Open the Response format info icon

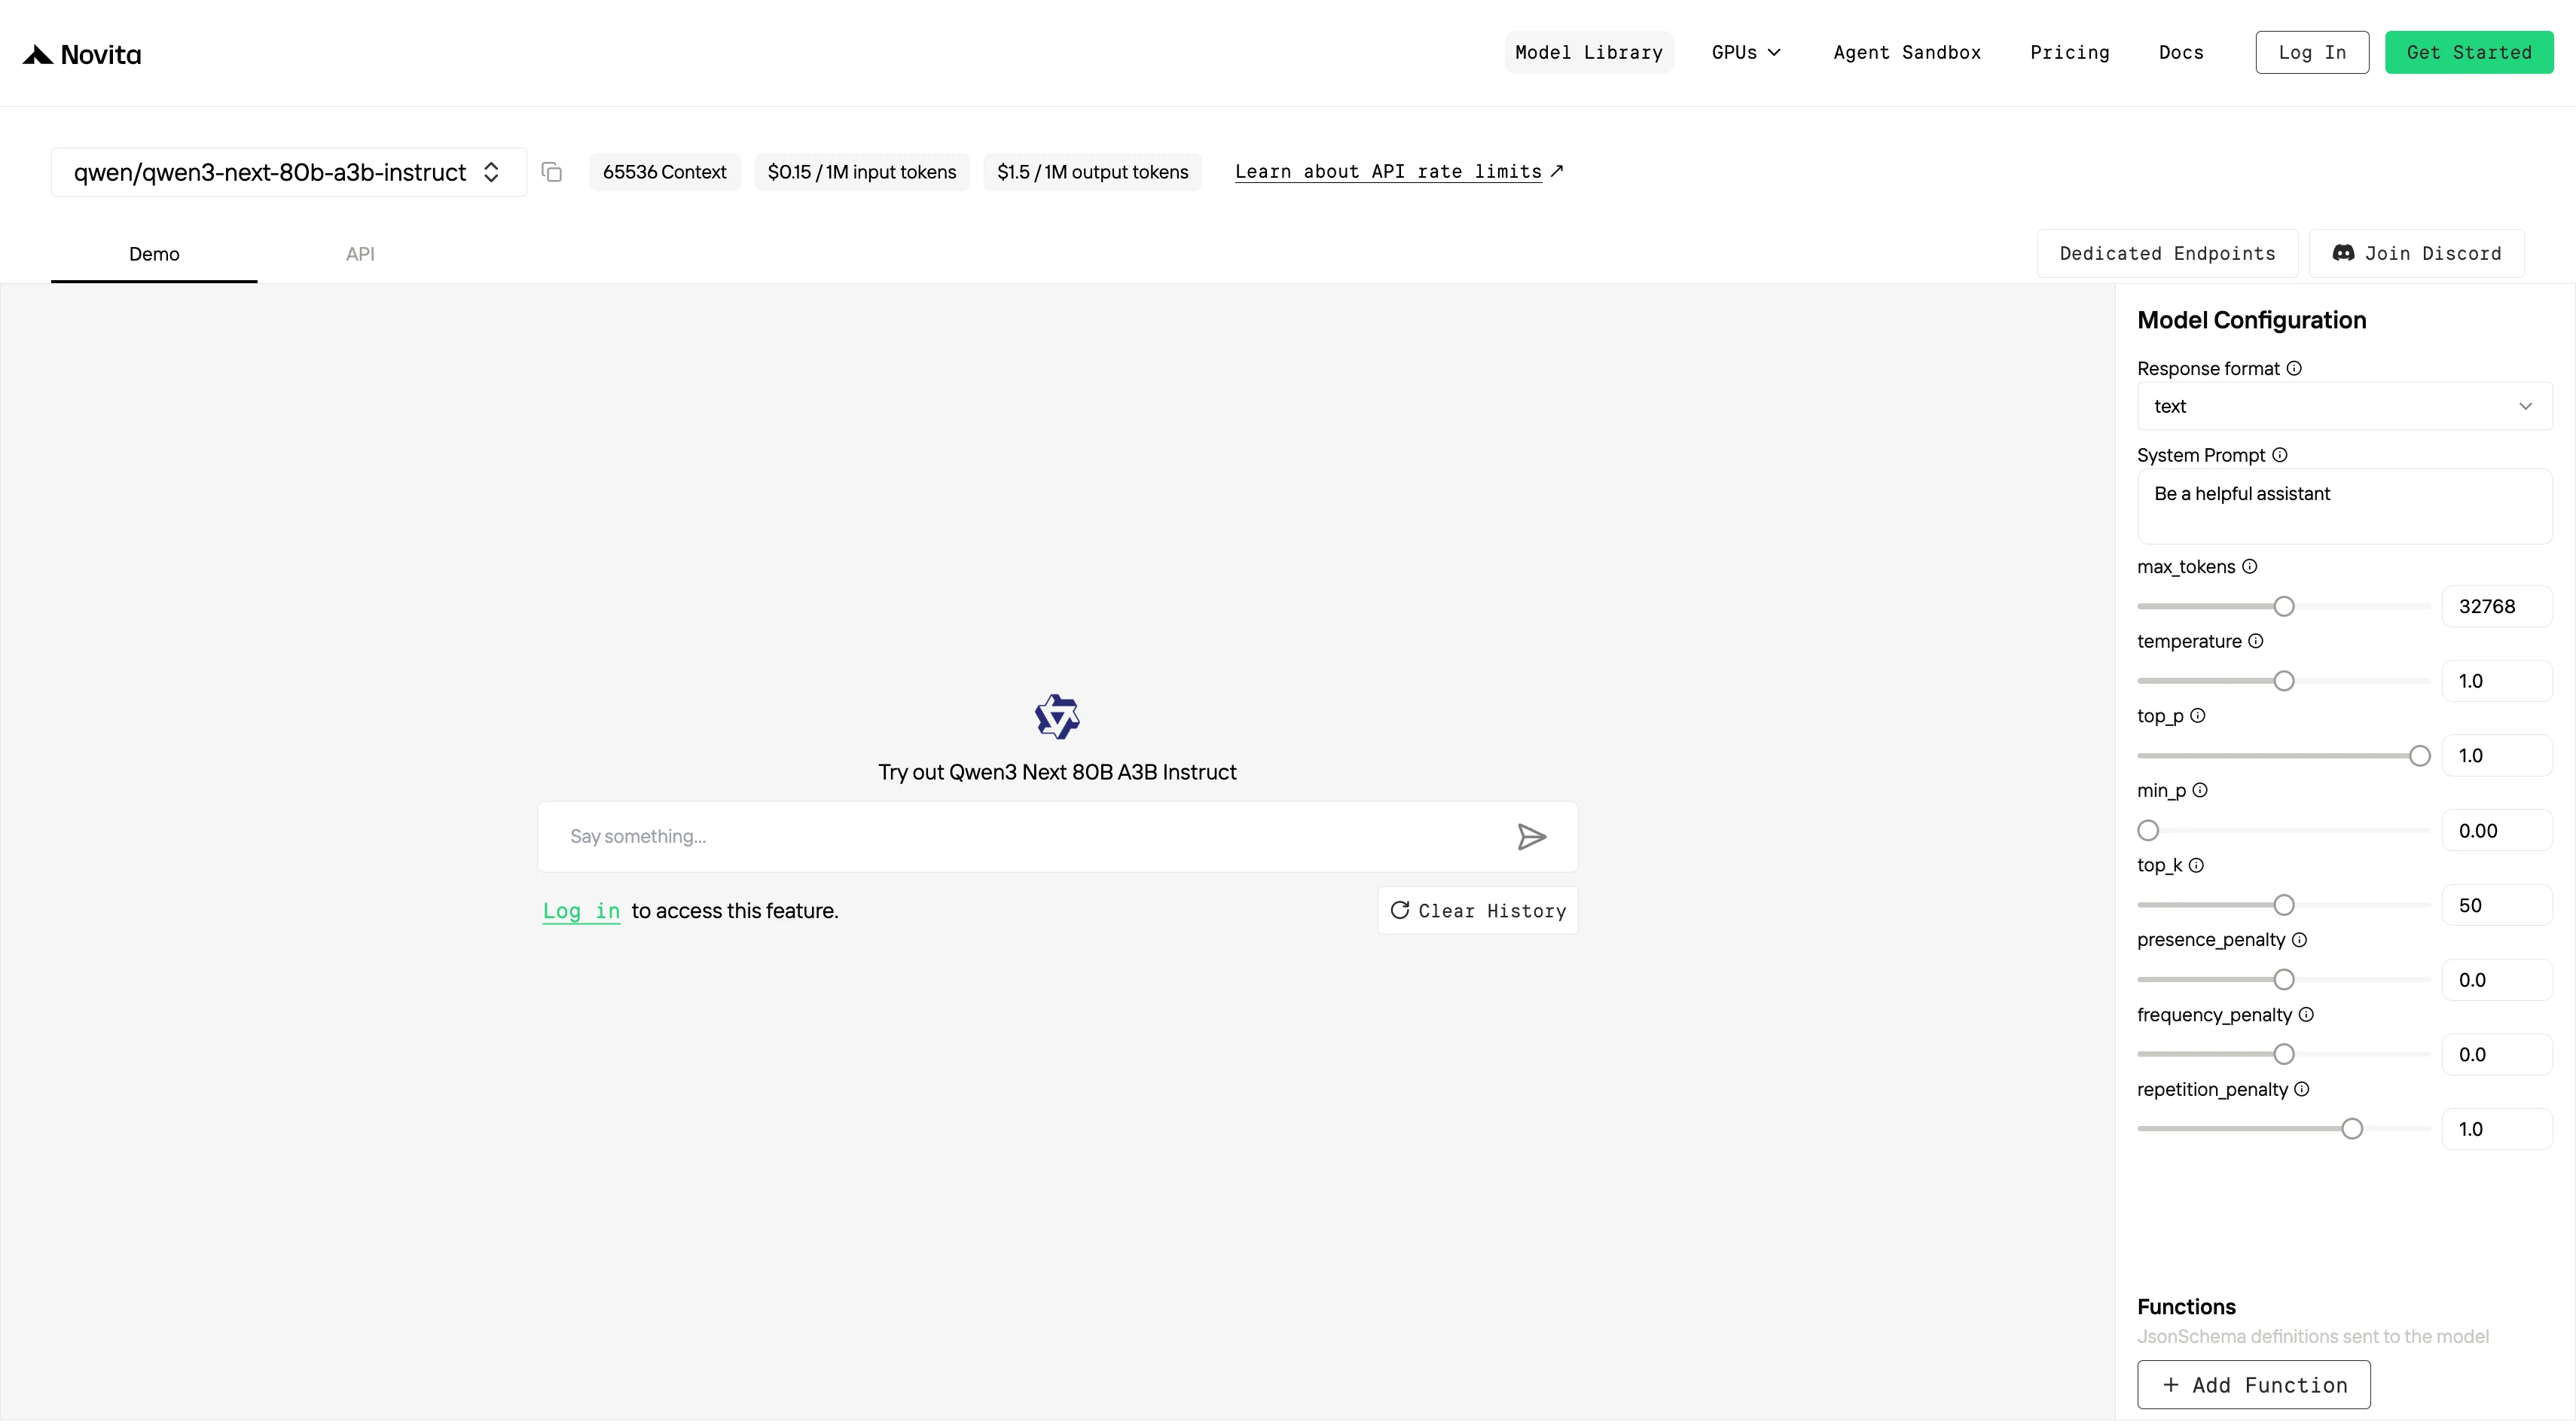2294,368
